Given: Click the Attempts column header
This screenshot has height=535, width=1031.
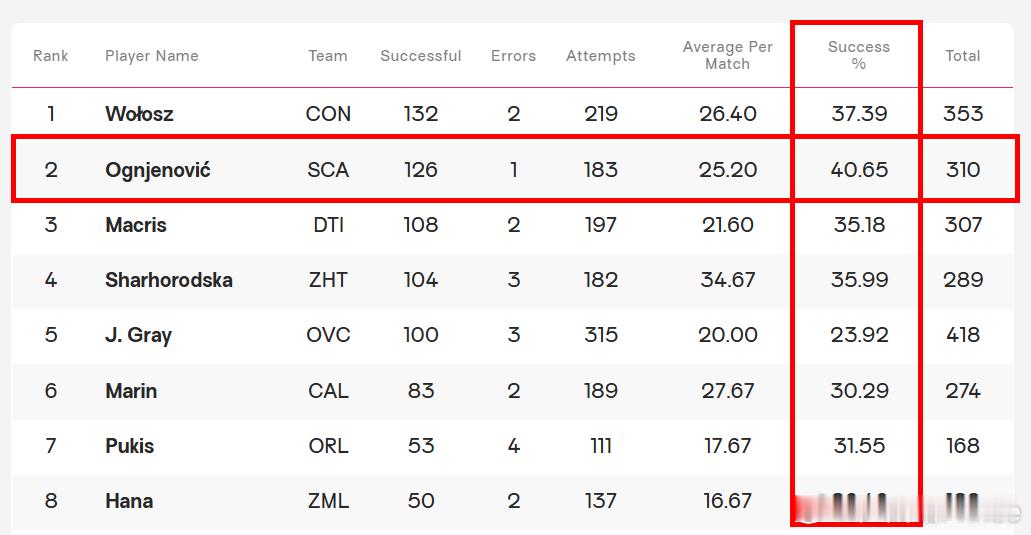Looking at the screenshot, I should point(601,56).
